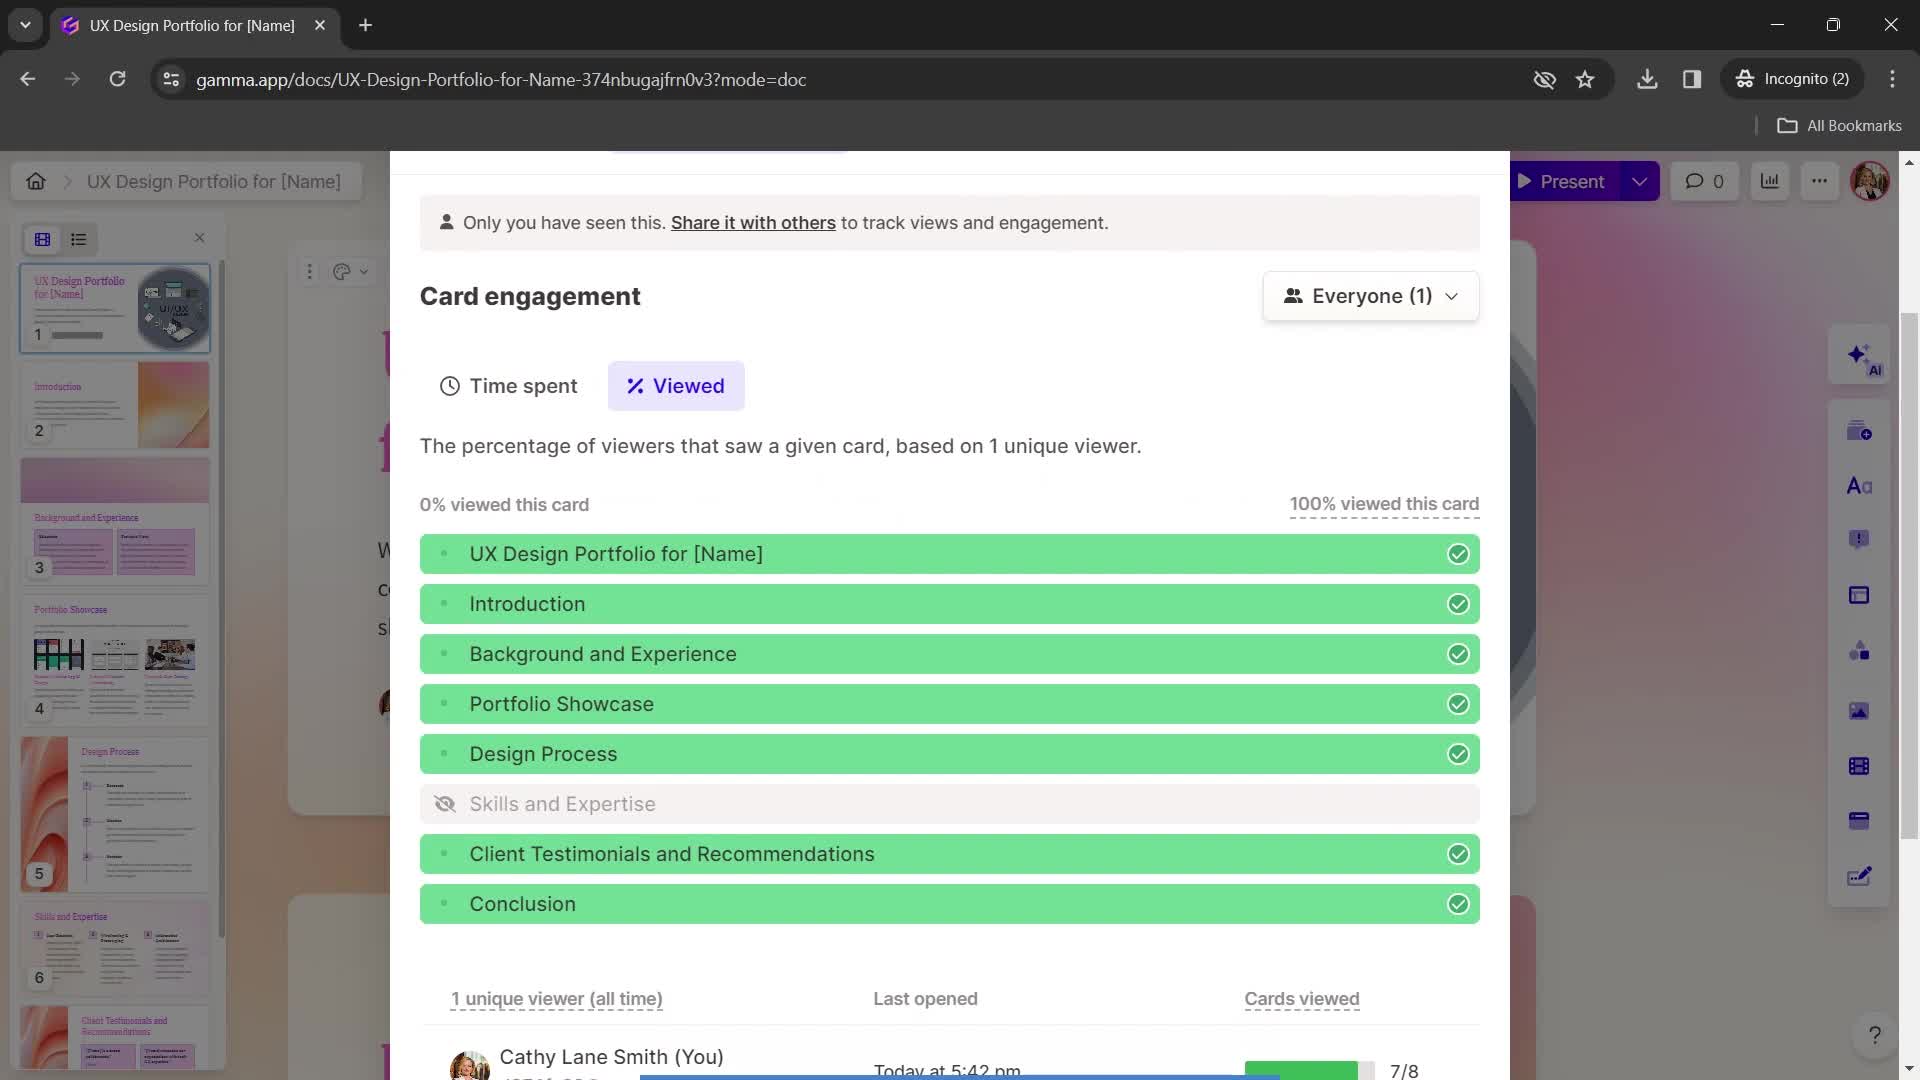This screenshot has height=1080, width=1920.
Task: Click checkmark on Portfolio Showcase row
Action: [x=1458, y=704]
